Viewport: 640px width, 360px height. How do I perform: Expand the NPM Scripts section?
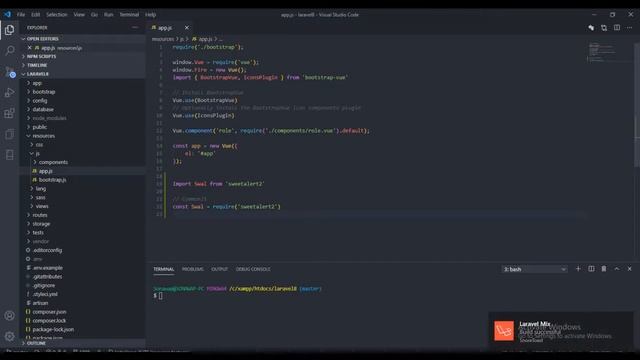82,56
